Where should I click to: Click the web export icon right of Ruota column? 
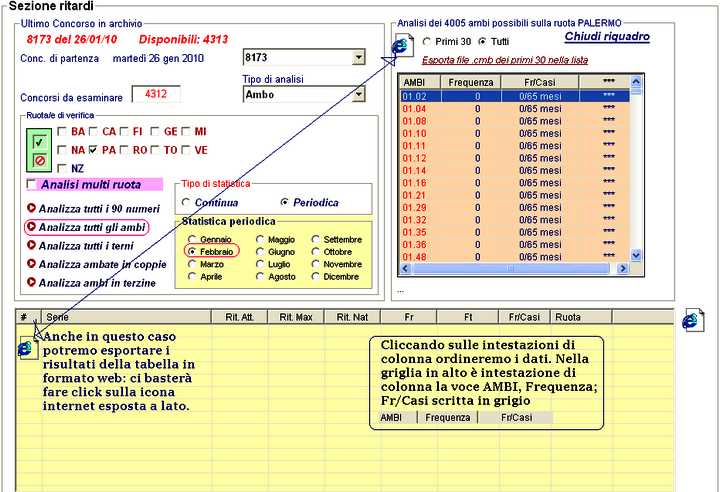tap(692, 319)
